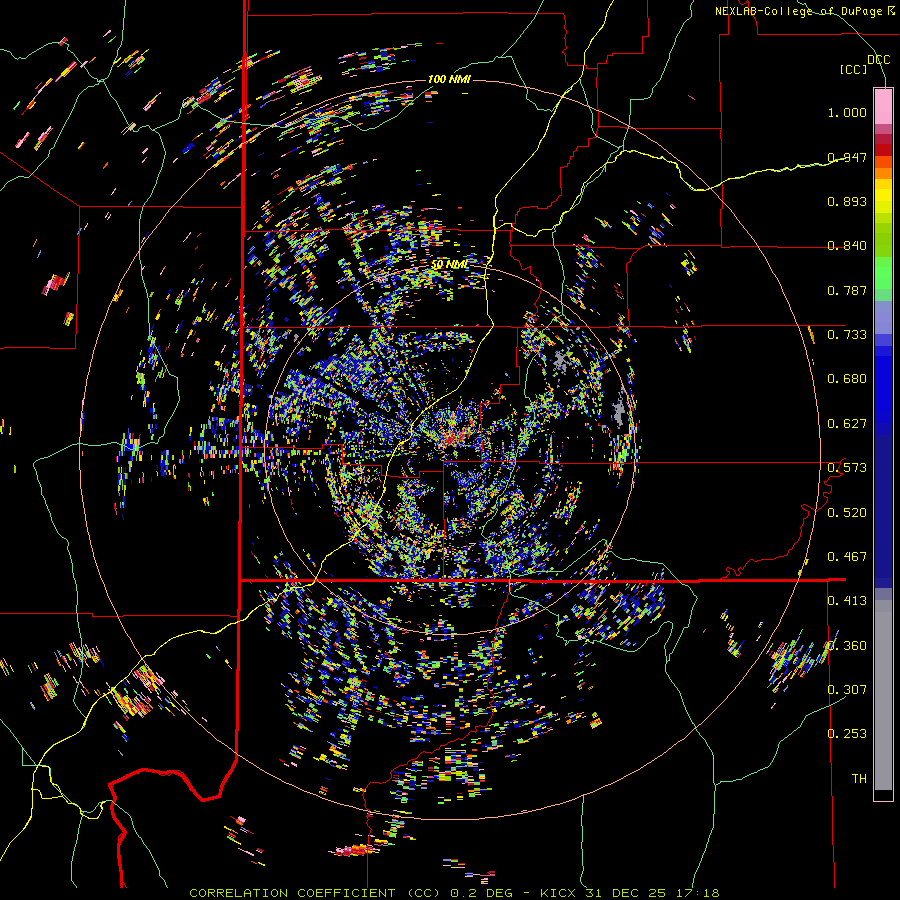The height and width of the screenshot is (900, 900).
Task: Click the 31 DEC 25 date text
Action: point(626,893)
